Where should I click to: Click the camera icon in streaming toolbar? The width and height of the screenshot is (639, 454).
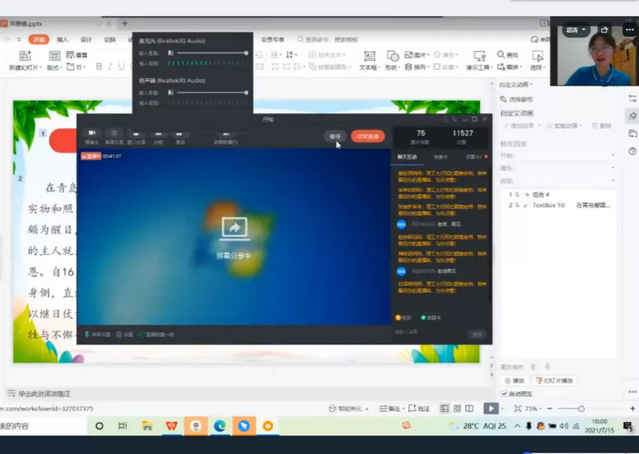(x=92, y=133)
